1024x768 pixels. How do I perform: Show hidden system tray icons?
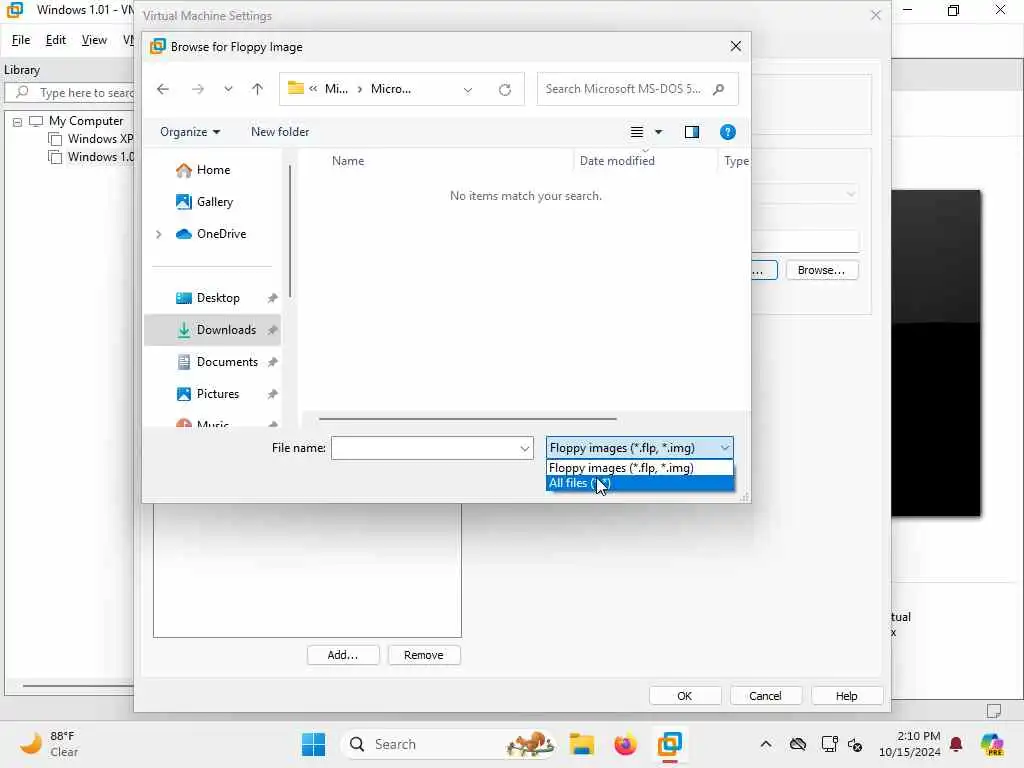[x=766, y=744]
